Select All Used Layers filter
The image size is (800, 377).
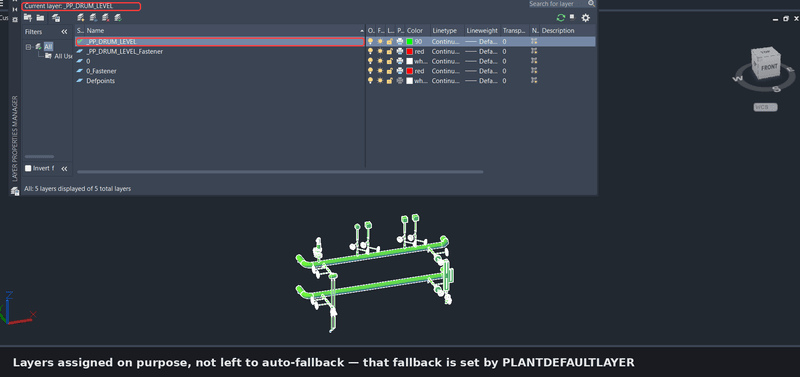pos(63,56)
